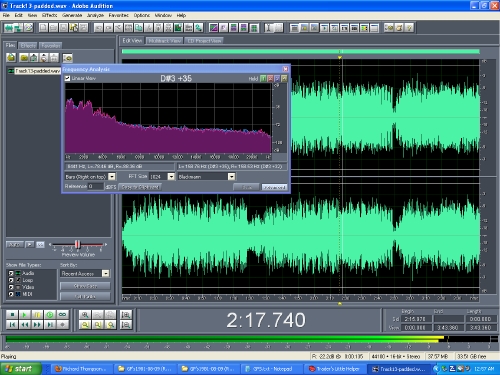Click the green Play transport button

click(x=24, y=314)
